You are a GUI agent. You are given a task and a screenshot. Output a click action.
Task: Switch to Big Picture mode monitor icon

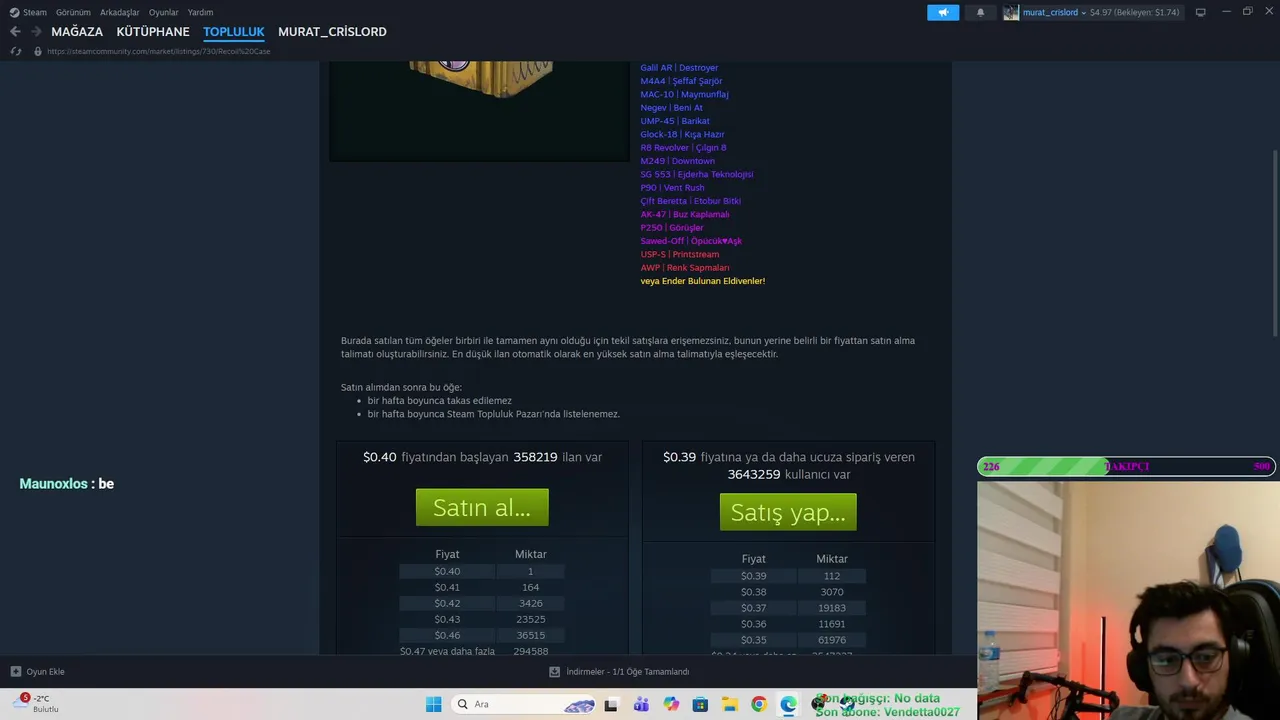coord(1200,12)
